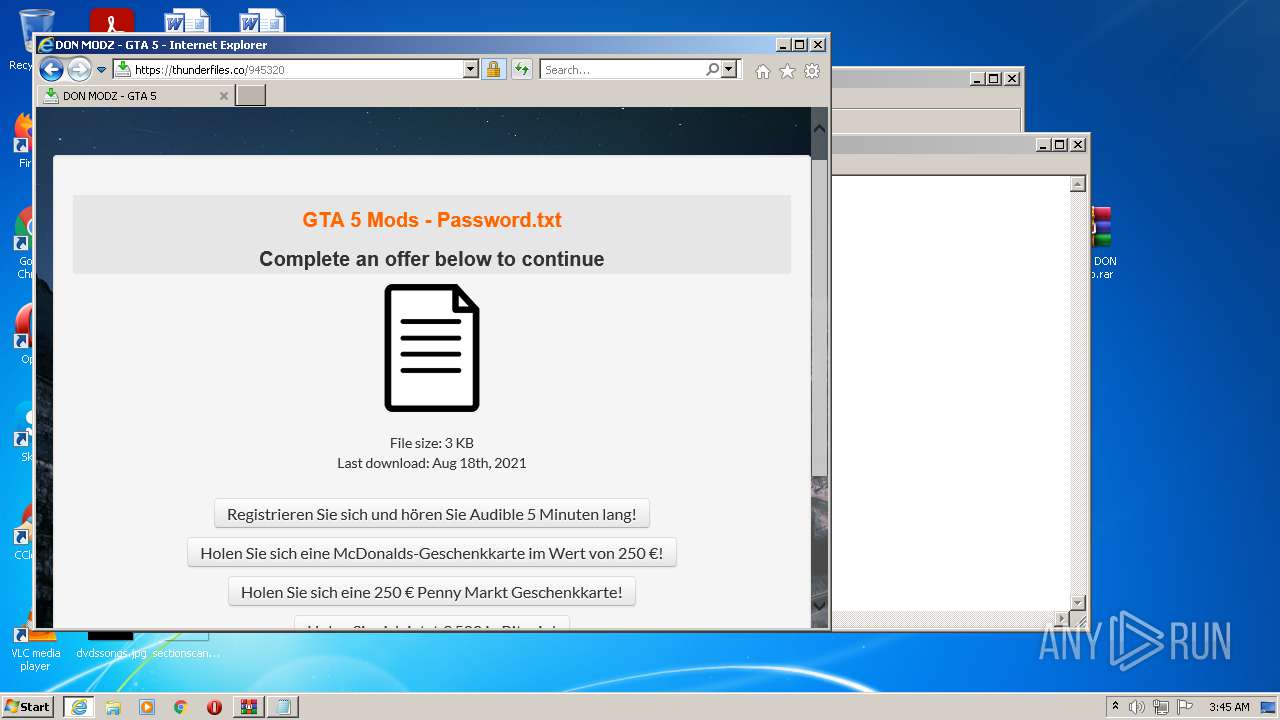Image resolution: width=1280 pixels, height=720 pixels.
Task: Click the large document file icon
Action: 432,348
